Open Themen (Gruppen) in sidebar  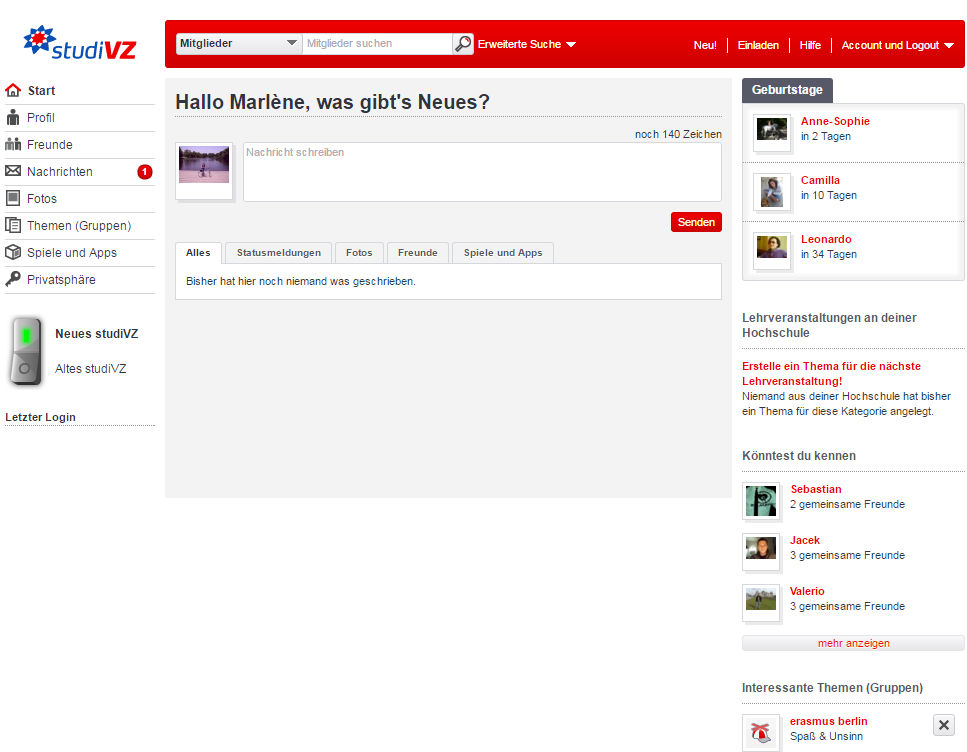(x=80, y=226)
